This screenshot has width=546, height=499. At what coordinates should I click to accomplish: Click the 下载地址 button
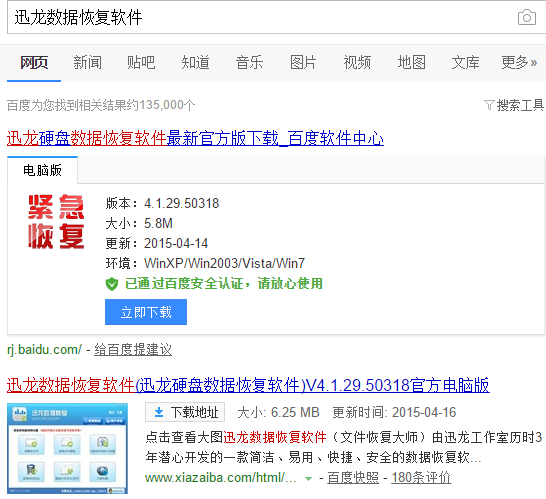(185, 412)
